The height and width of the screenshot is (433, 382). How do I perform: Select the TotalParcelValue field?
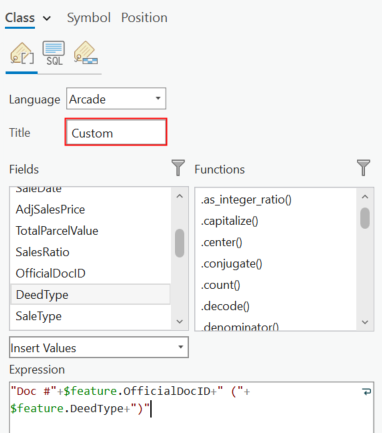coord(90,231)
